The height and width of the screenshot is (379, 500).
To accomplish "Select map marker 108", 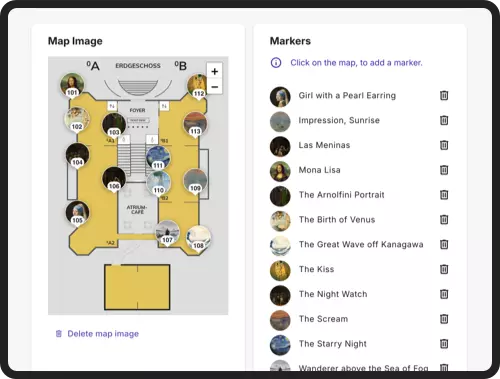I will (x=198, y=239).
